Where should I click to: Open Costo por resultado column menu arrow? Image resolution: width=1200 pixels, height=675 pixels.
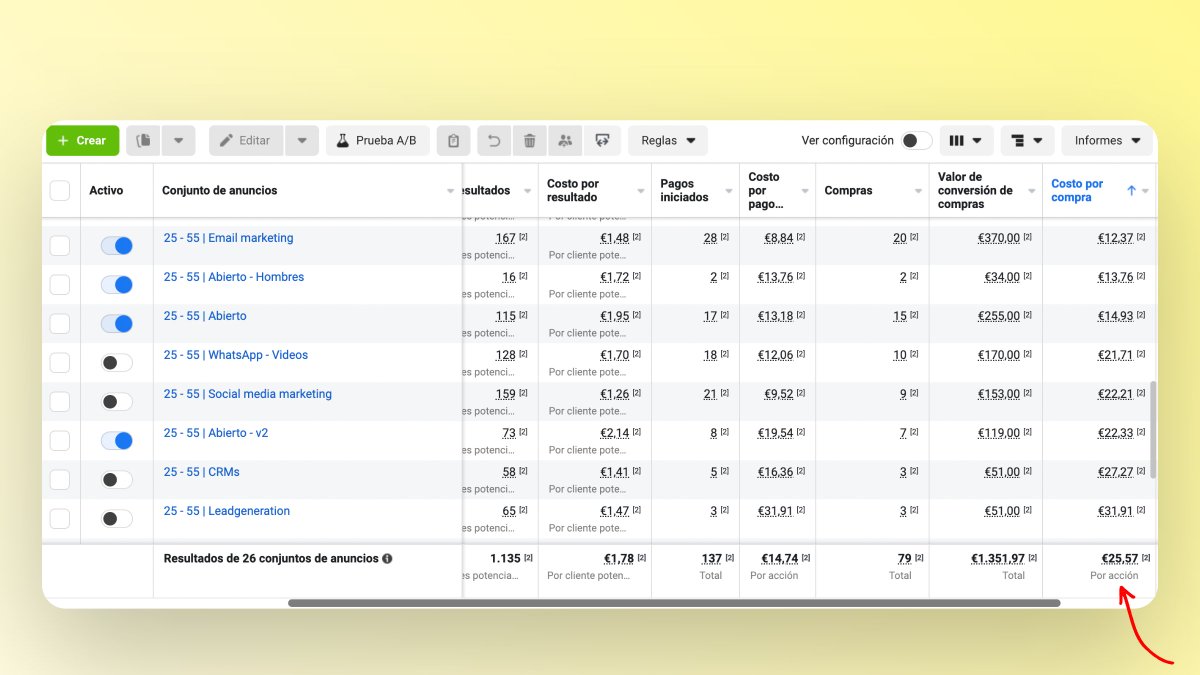pyautogui.click(x=641, y=191)
